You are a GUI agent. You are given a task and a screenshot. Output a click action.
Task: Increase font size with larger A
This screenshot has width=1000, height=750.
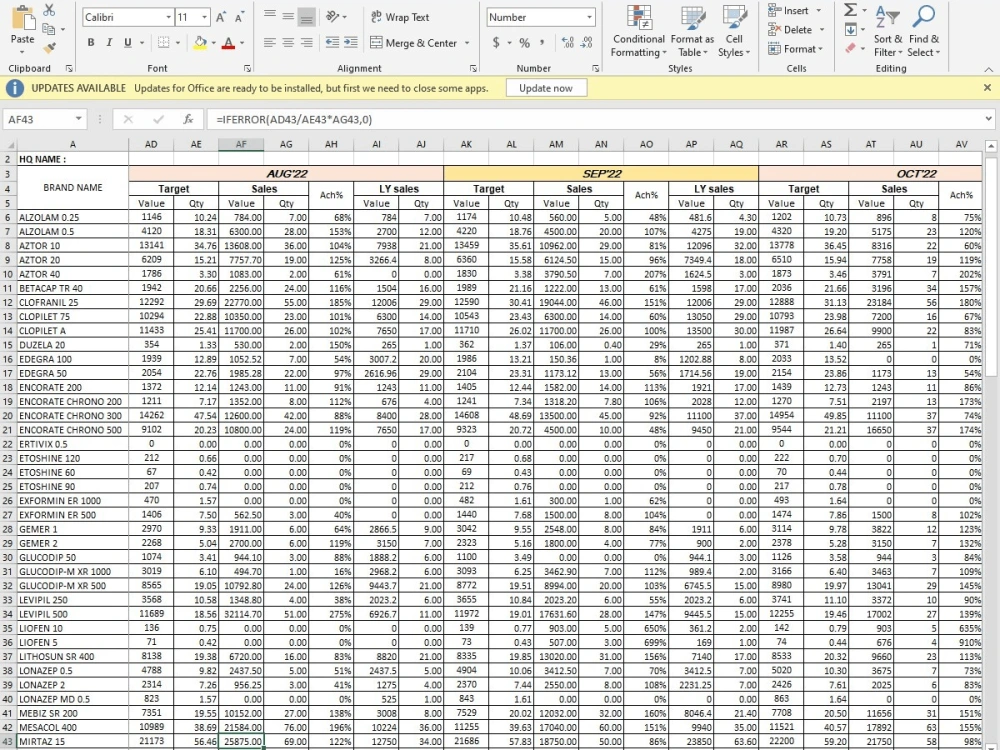tap(221, 17)
